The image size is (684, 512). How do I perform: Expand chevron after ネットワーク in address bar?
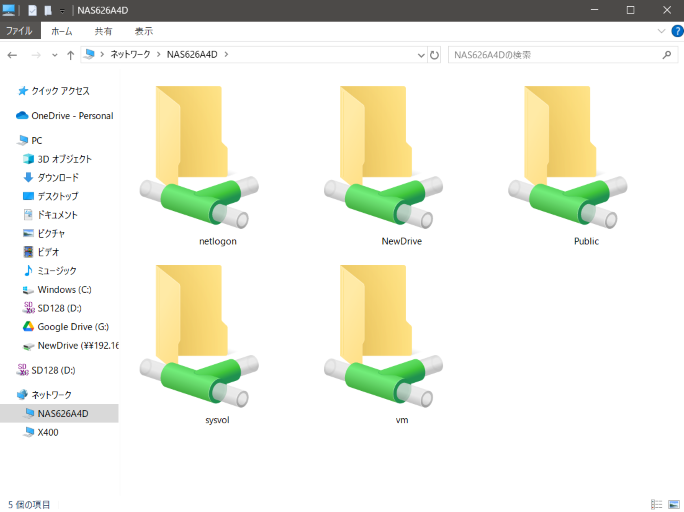click(158, 55)
